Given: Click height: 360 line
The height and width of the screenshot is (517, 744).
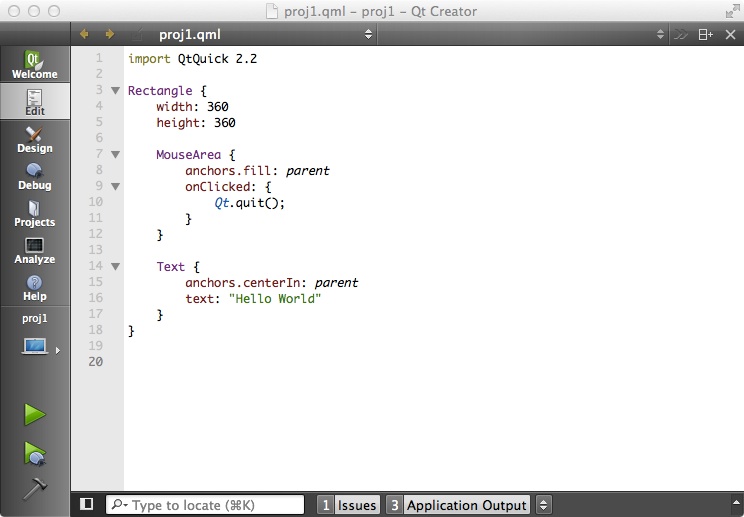Looking at the screenshot, I should (195, 123).
